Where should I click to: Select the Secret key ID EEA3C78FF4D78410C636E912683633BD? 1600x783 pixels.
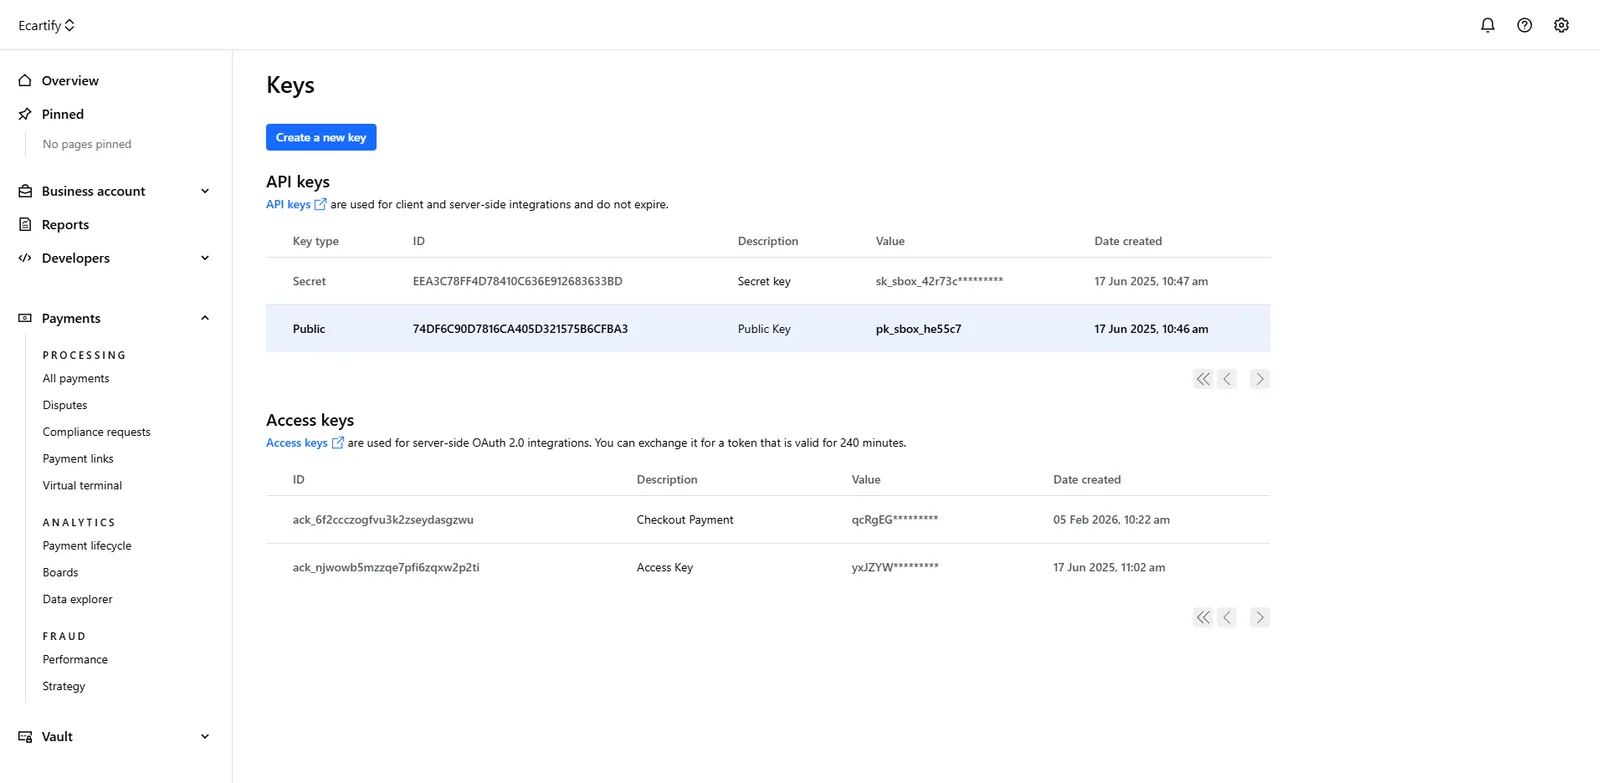[518, 282]
